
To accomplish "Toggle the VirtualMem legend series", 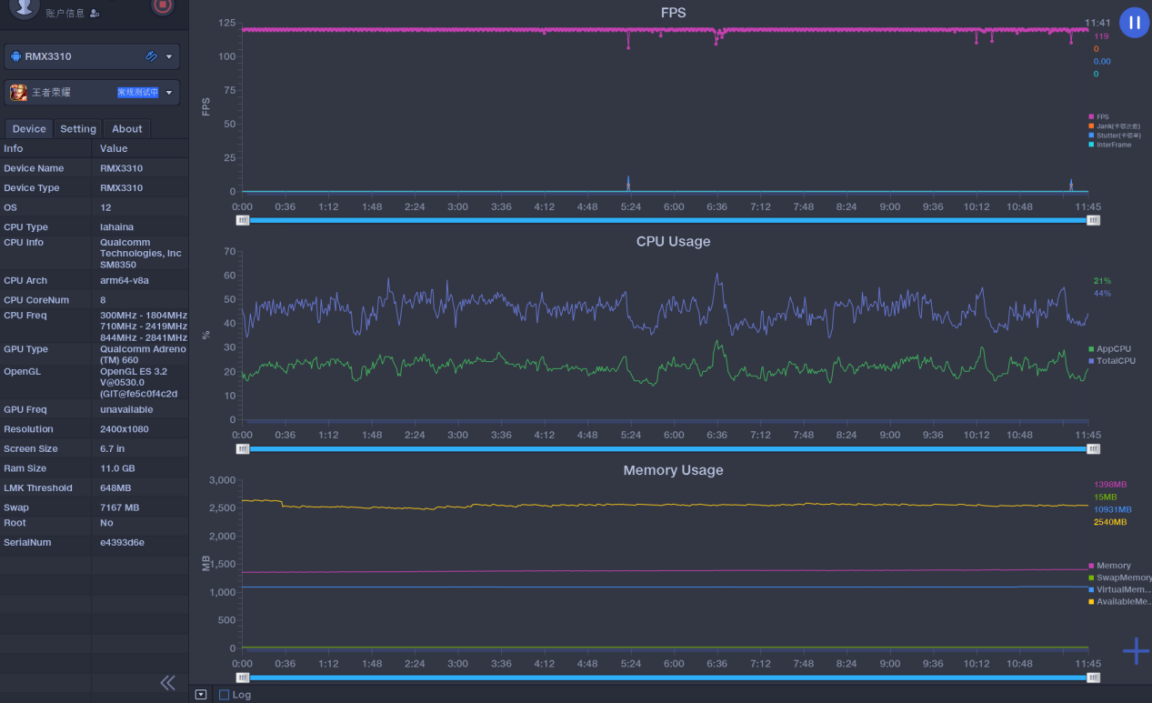I will click(1118, 589).
